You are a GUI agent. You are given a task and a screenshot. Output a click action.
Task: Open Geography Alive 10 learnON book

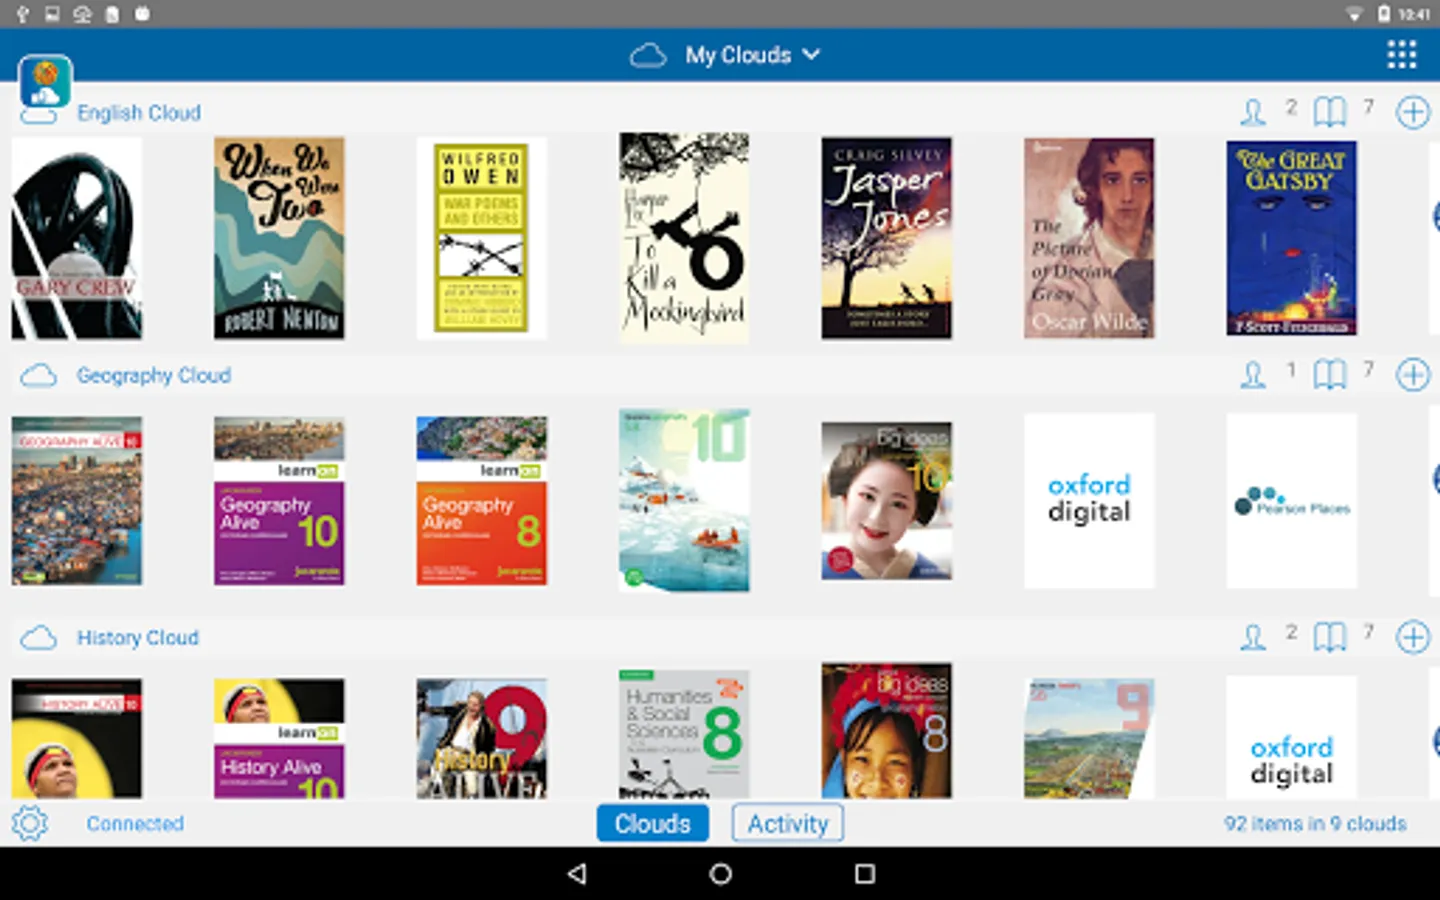pyautogui.click(x=279, y=501)
